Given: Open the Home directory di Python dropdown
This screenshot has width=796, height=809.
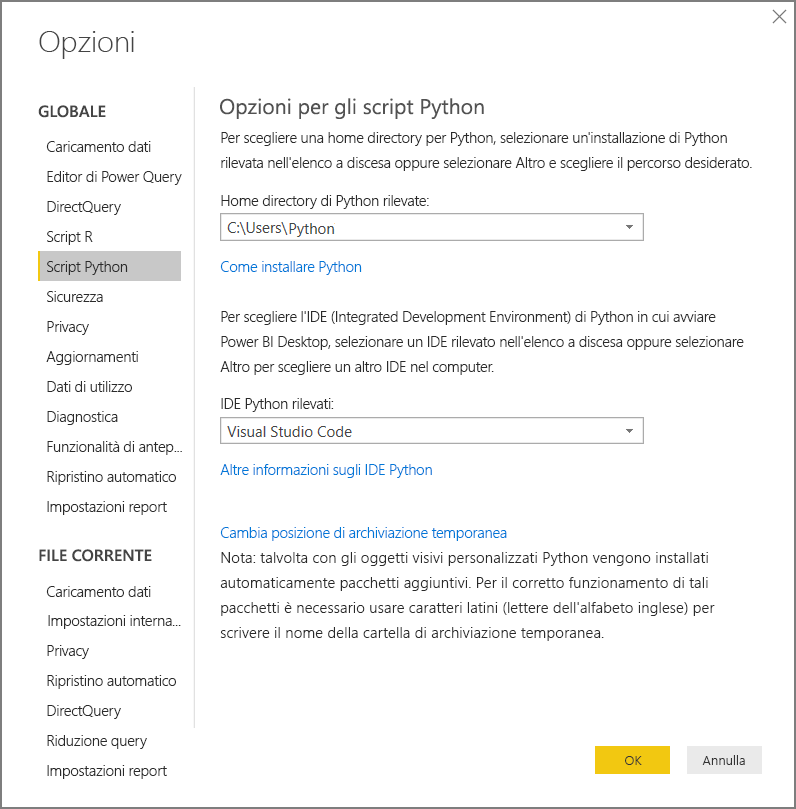Looking at the screenshot, I should pos(630,227).
